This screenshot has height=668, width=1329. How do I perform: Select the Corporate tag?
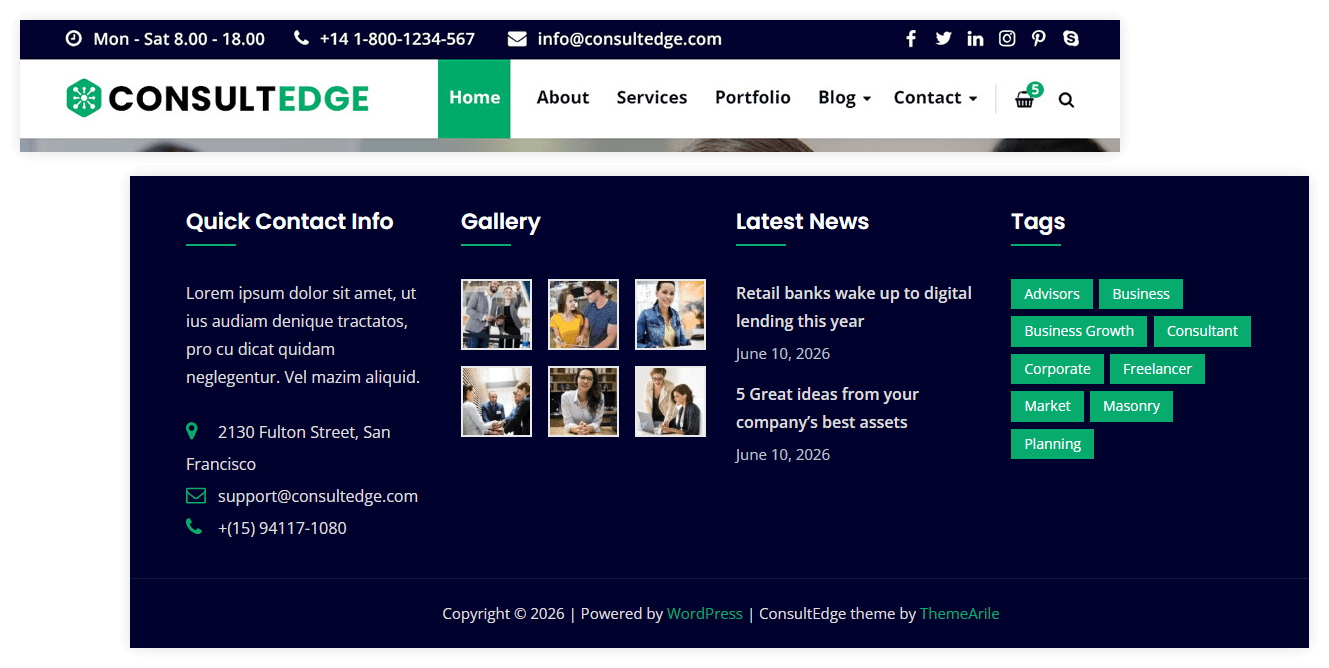[1057, 369]
